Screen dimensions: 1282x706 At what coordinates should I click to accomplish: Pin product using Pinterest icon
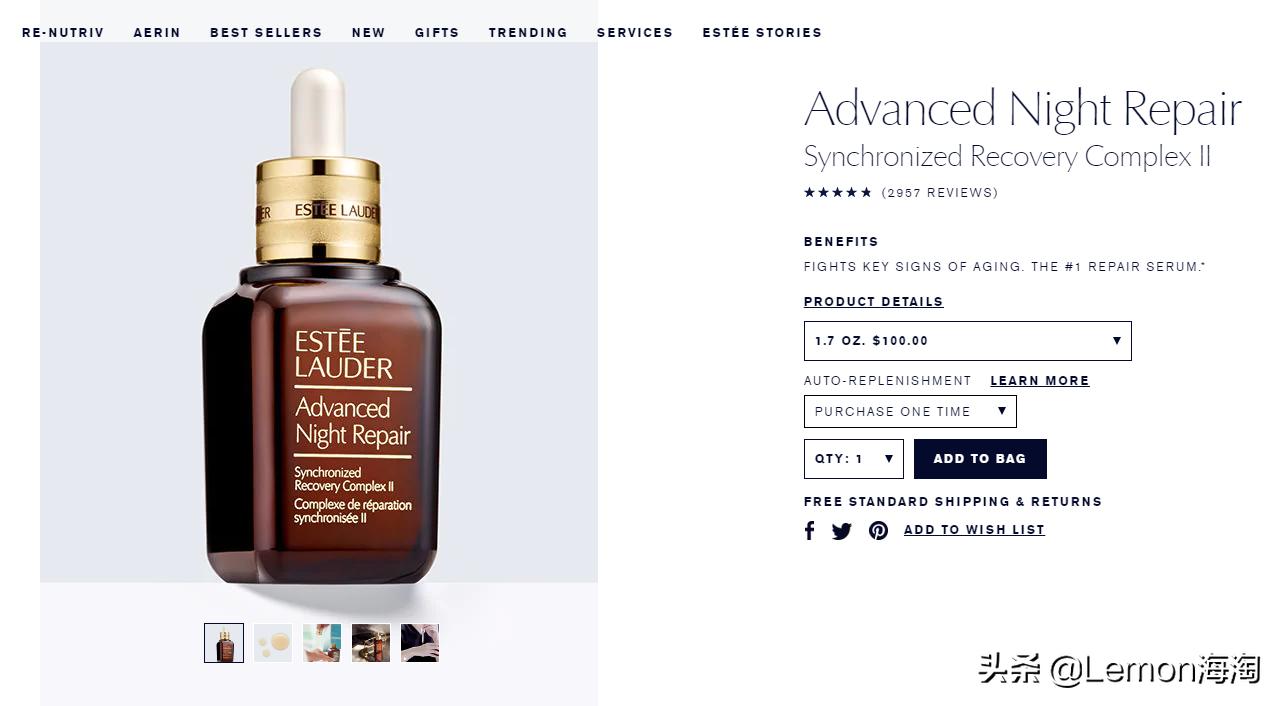click(x=878, y=531)
